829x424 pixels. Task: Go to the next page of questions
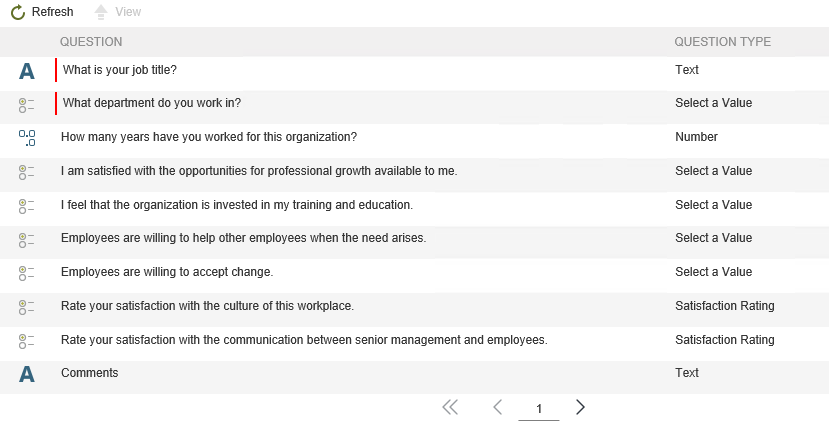(x=581, y=407)
